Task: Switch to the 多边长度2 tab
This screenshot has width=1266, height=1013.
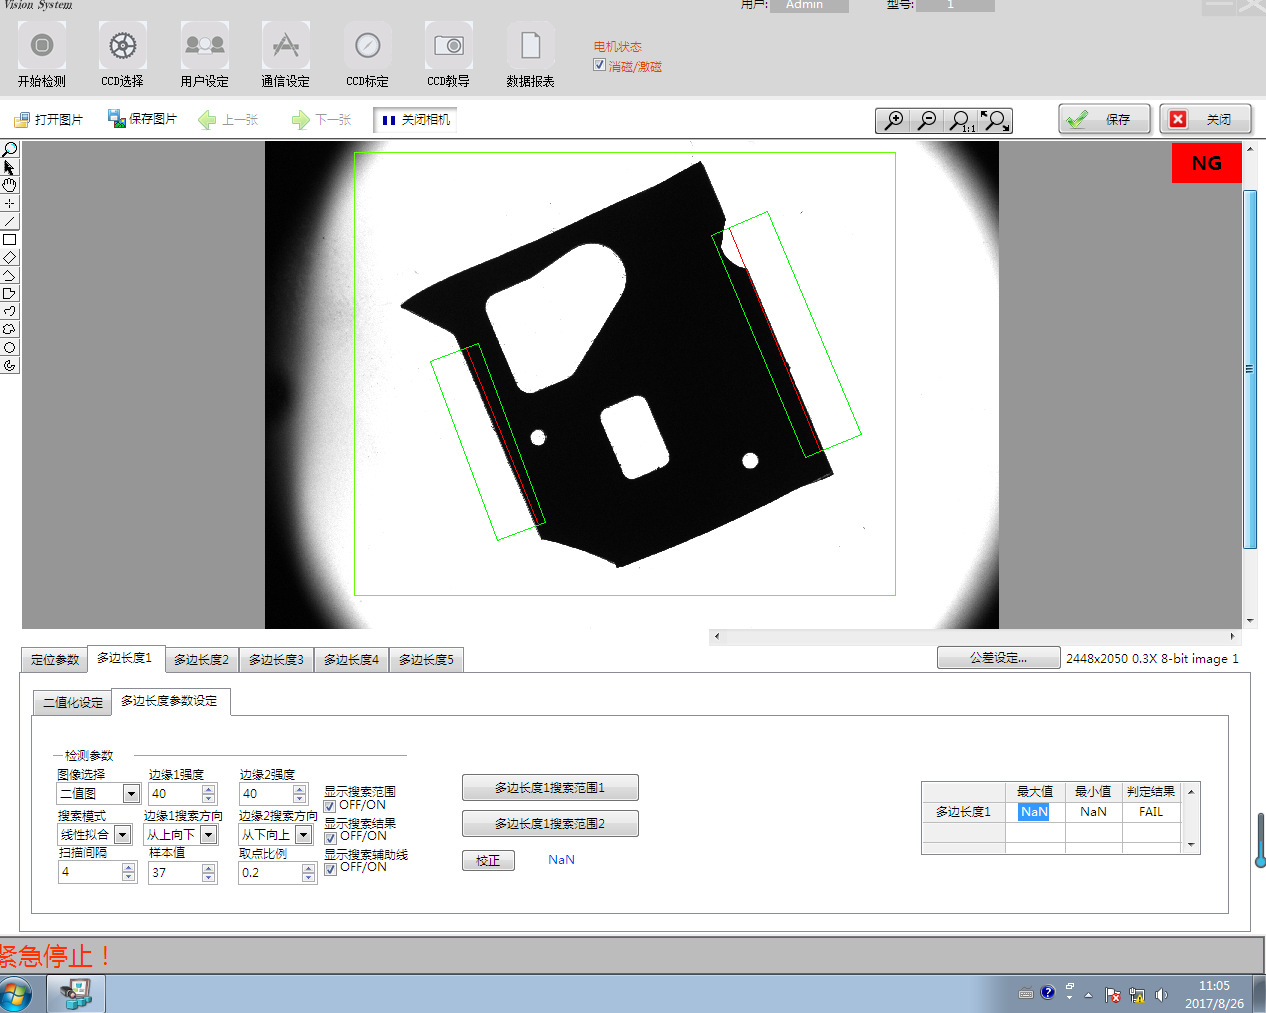Action: (201, 660)
